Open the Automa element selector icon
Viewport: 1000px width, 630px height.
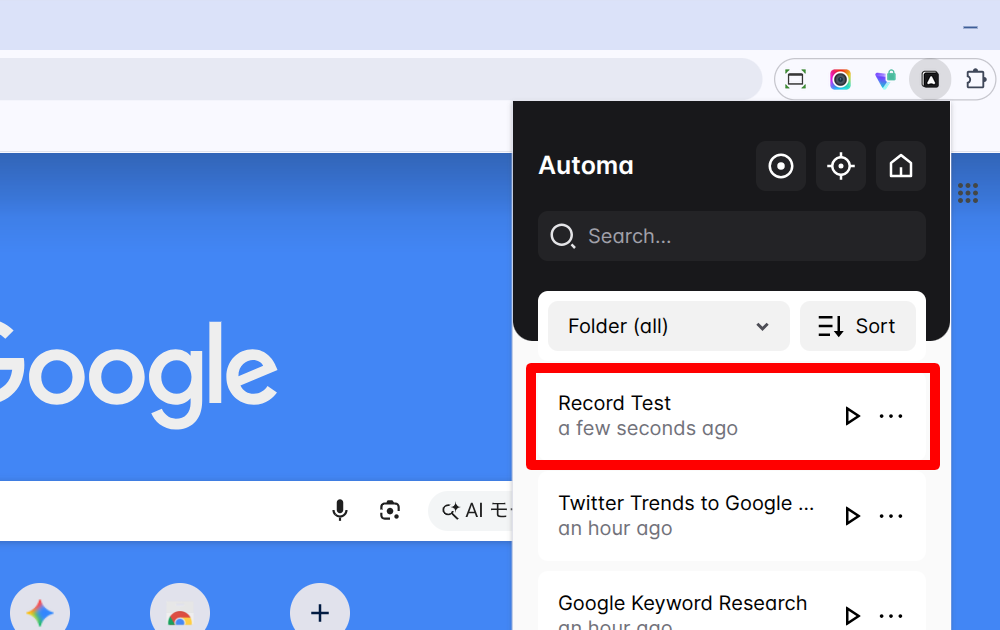click(841, 166)
